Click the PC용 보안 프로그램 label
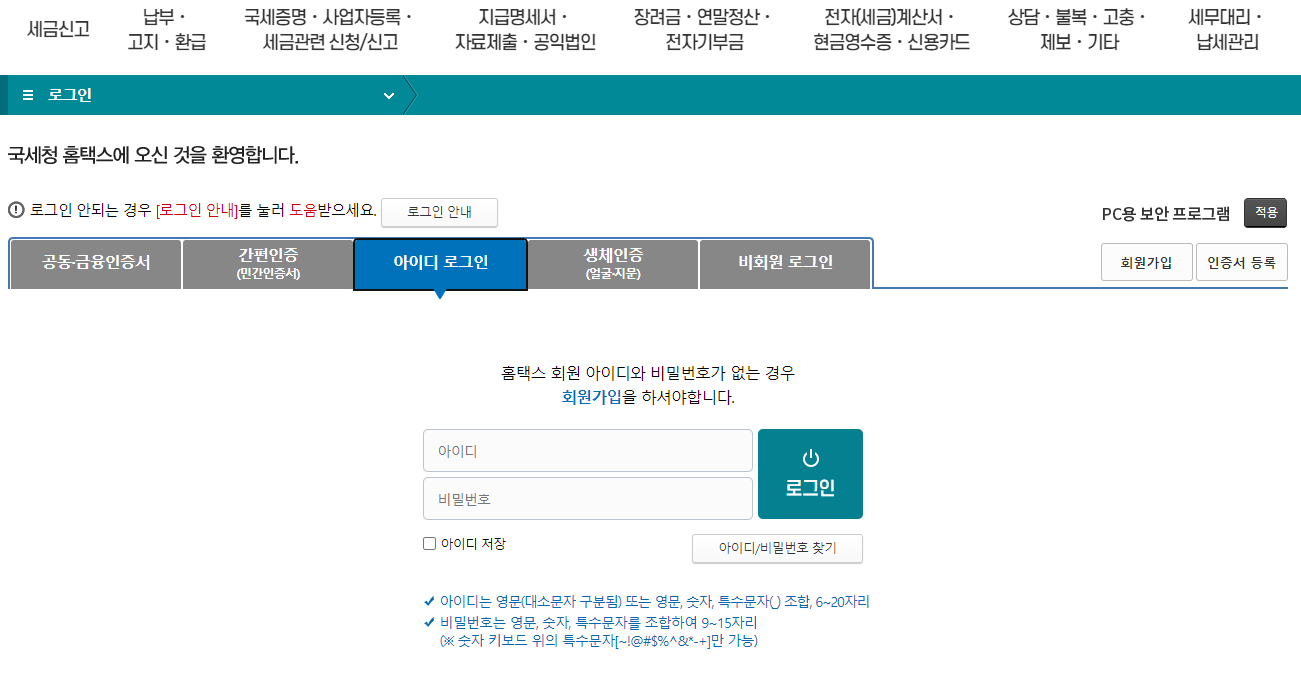Viewport: 1301px width, 675px height. coord(1166,213)
